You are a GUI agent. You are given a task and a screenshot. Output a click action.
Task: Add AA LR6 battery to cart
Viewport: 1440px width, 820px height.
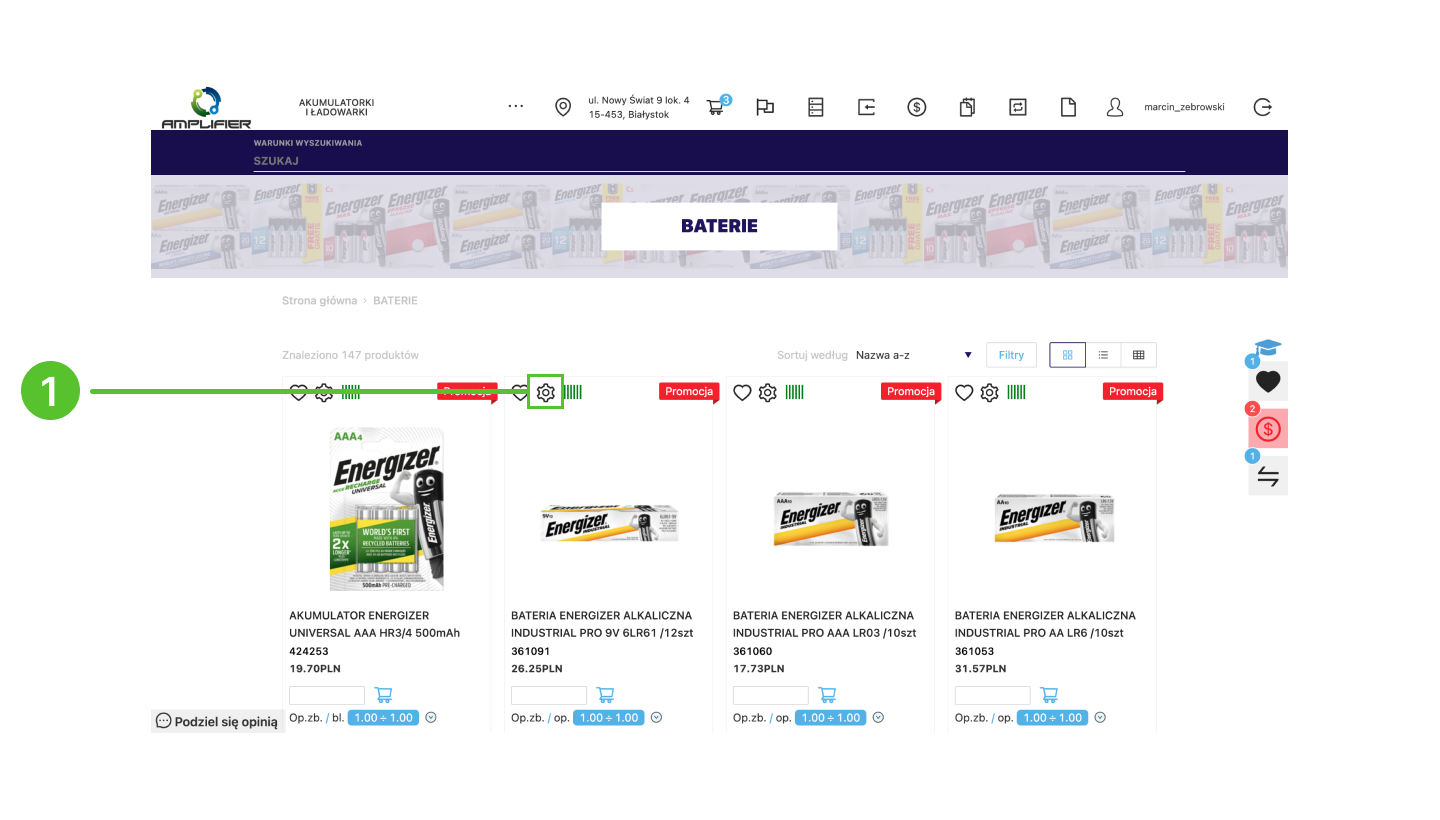coord(1049,695)
